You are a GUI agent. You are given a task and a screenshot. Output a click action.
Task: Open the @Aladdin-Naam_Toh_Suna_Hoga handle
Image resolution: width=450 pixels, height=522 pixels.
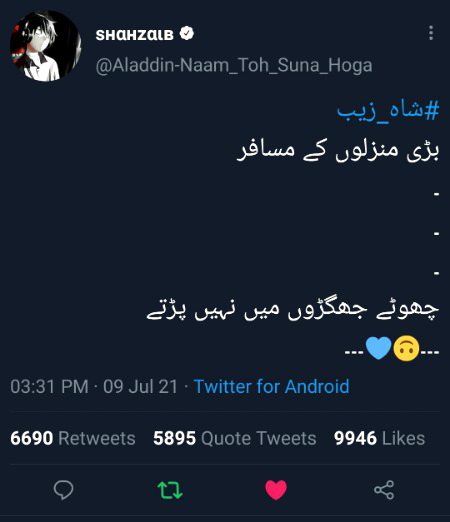click(234, 65)
